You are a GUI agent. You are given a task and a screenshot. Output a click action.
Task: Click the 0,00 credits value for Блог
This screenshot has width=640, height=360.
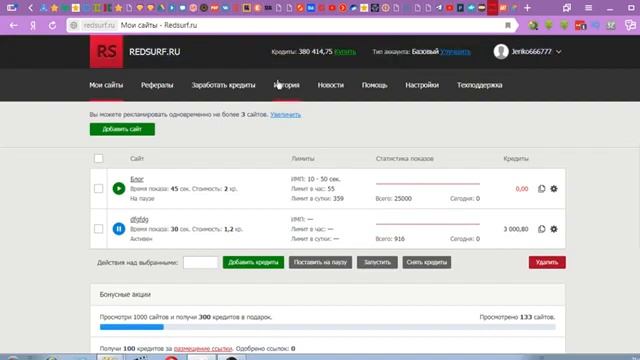click(x=522, y=189)
